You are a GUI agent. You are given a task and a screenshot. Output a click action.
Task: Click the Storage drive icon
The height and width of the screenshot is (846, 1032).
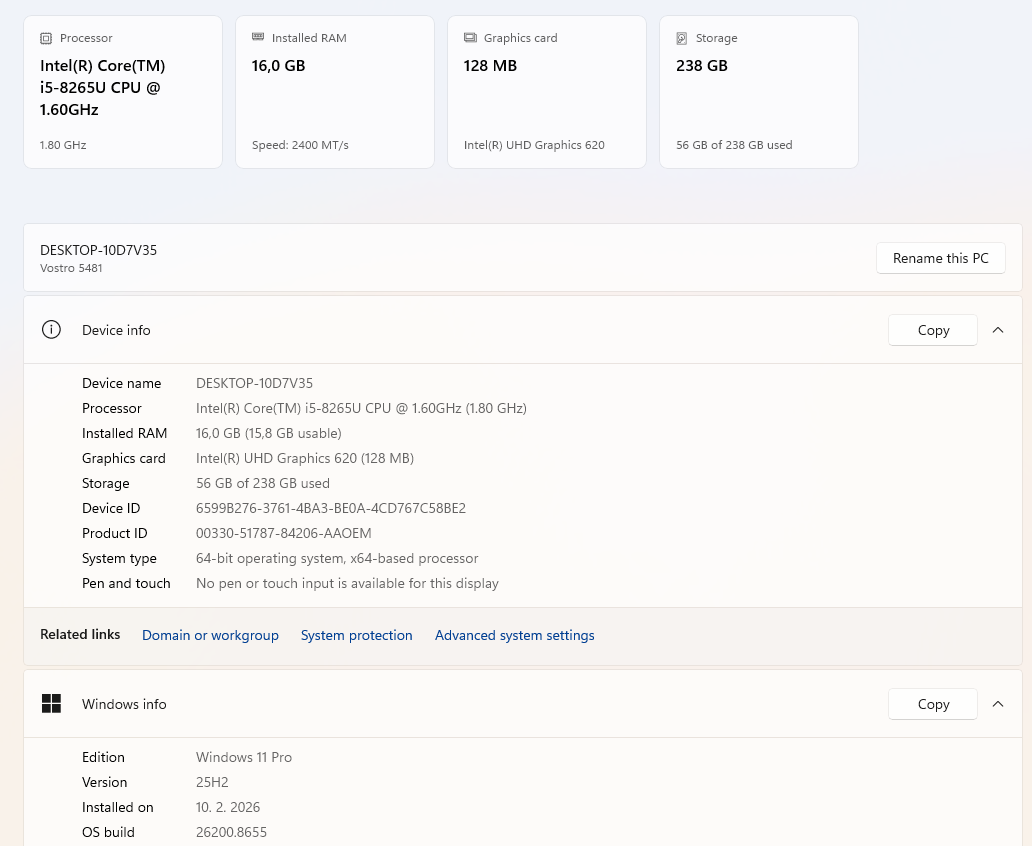[682, 38]
